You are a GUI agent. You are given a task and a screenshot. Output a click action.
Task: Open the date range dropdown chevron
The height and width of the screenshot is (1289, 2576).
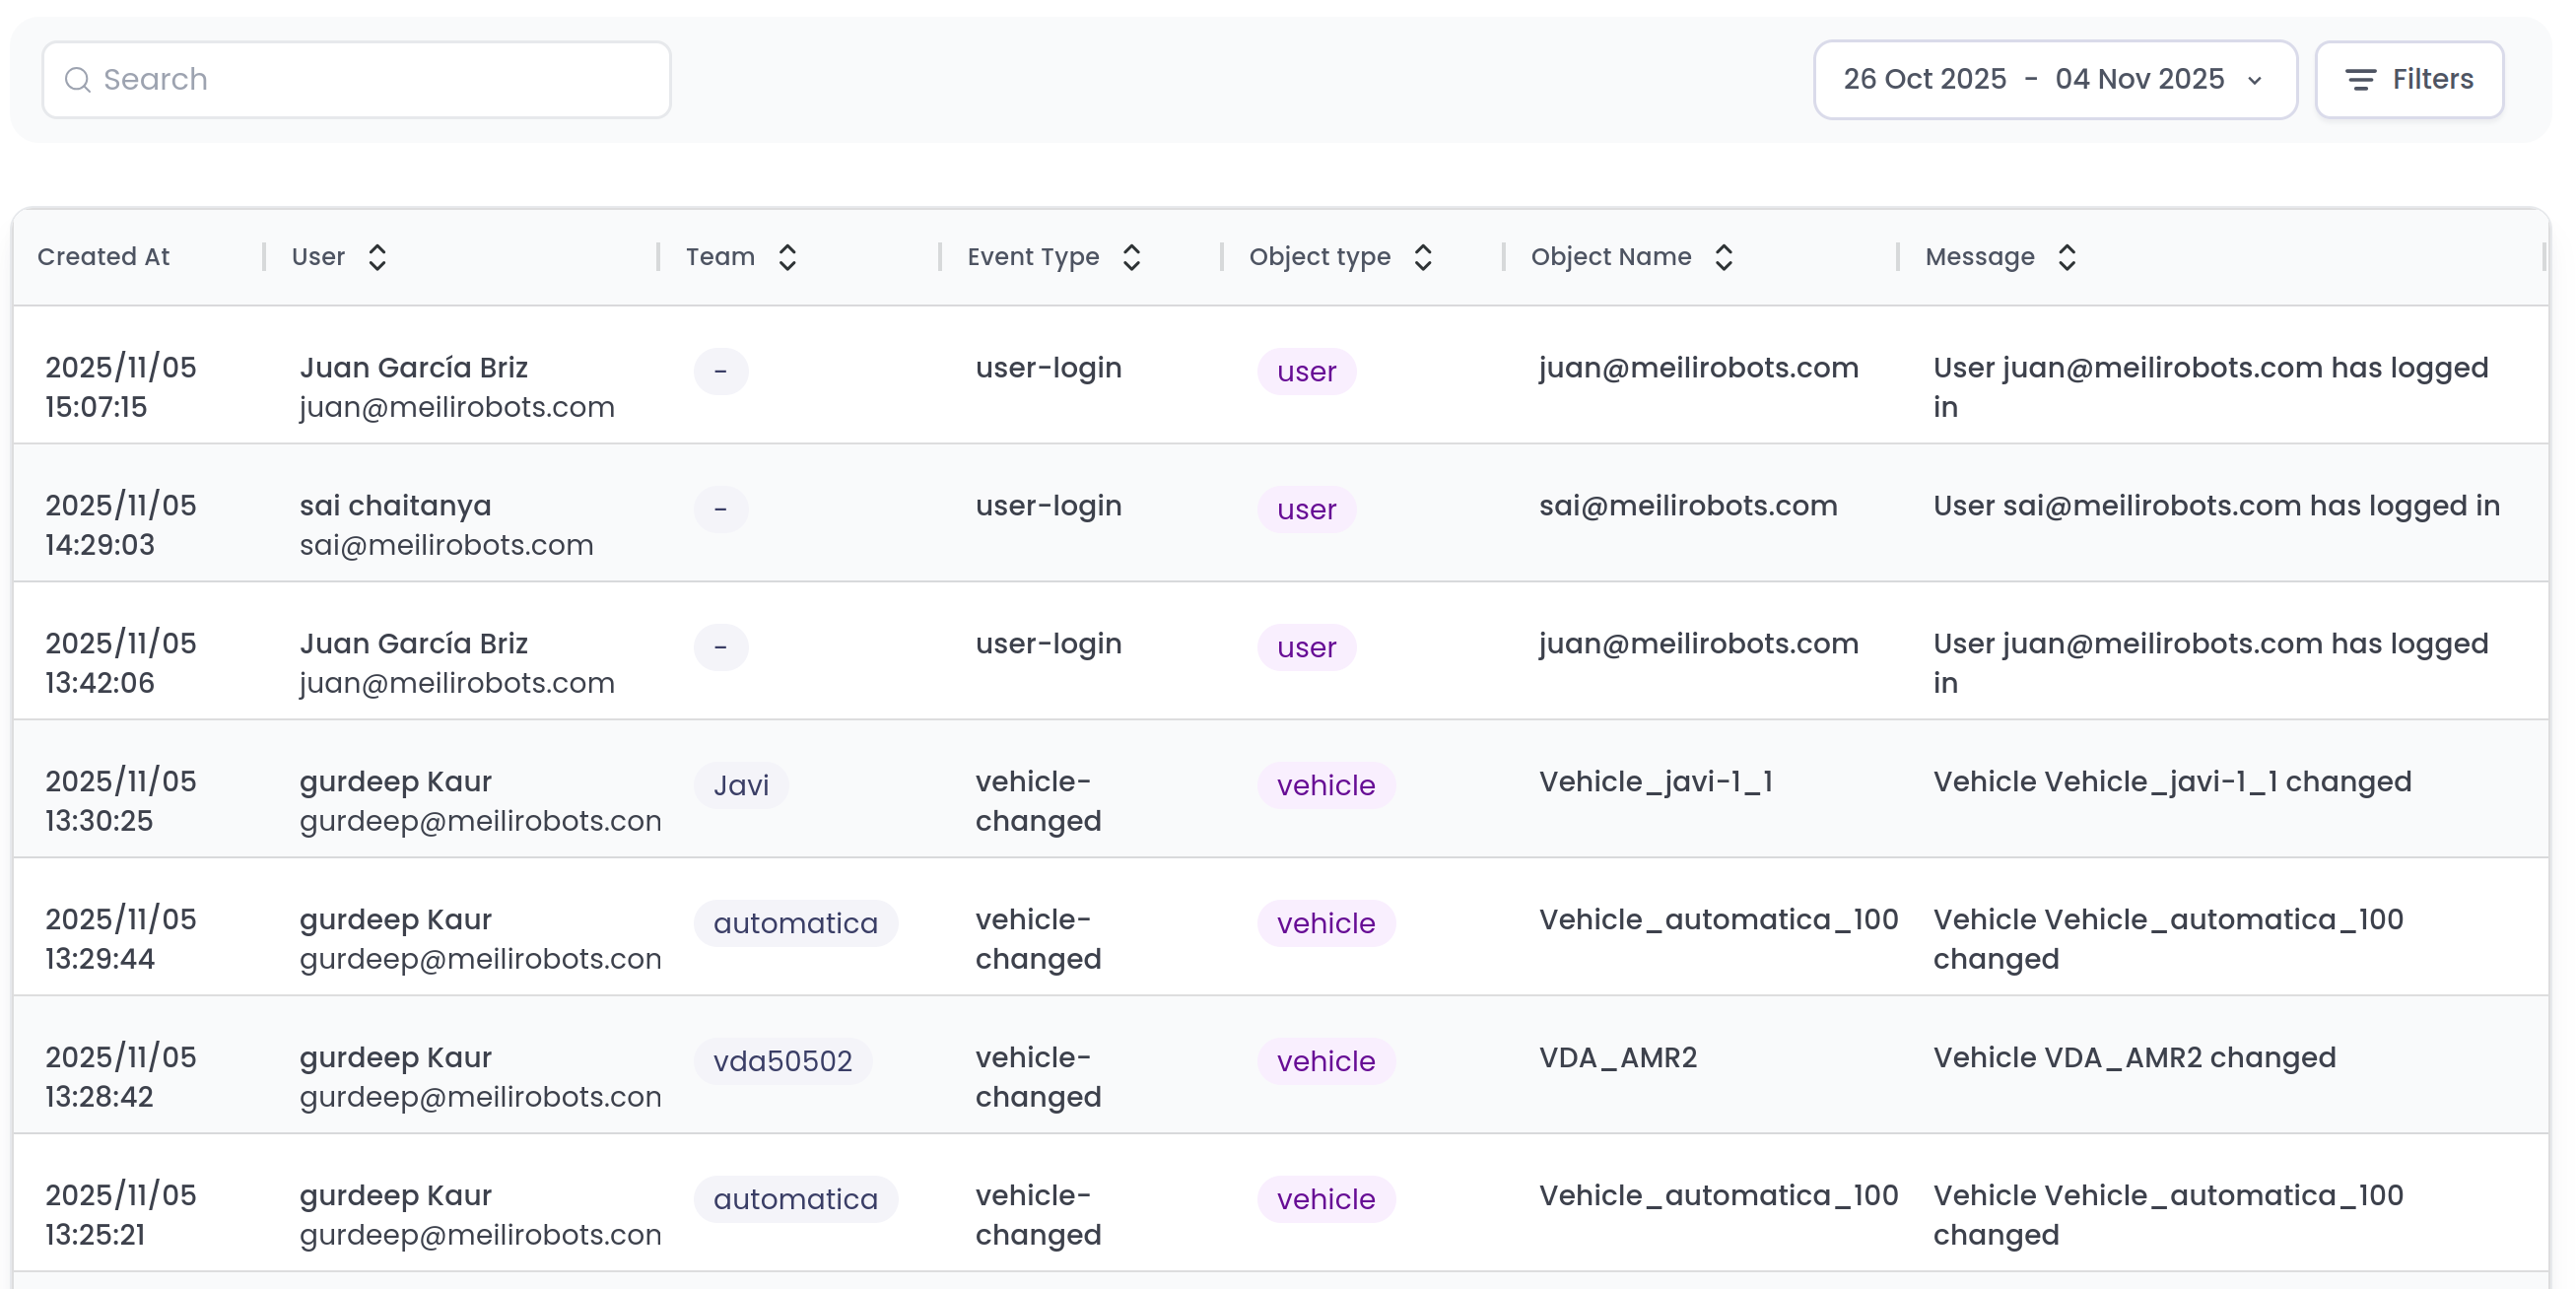[2254, 81]
